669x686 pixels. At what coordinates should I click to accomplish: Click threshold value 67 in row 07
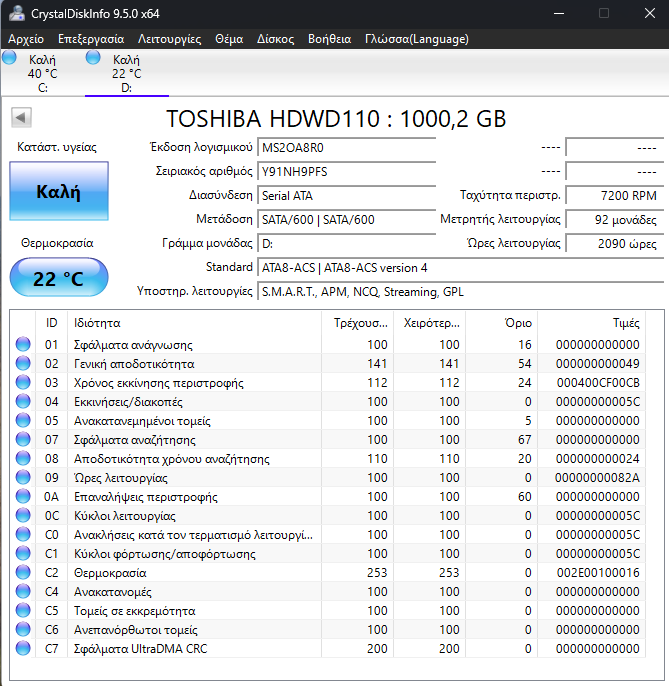tap(525, 440)
